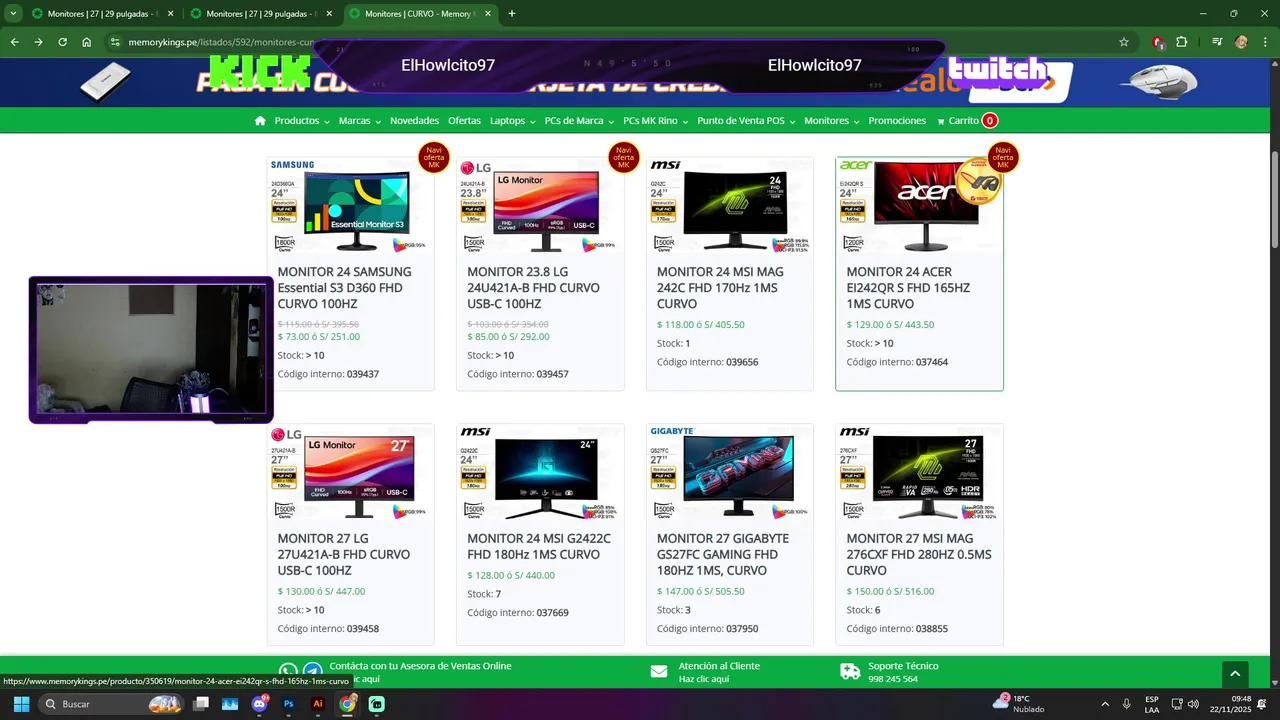1280x720 pixels.
Task: Open the Novedades section
Action: click(414, 120)
